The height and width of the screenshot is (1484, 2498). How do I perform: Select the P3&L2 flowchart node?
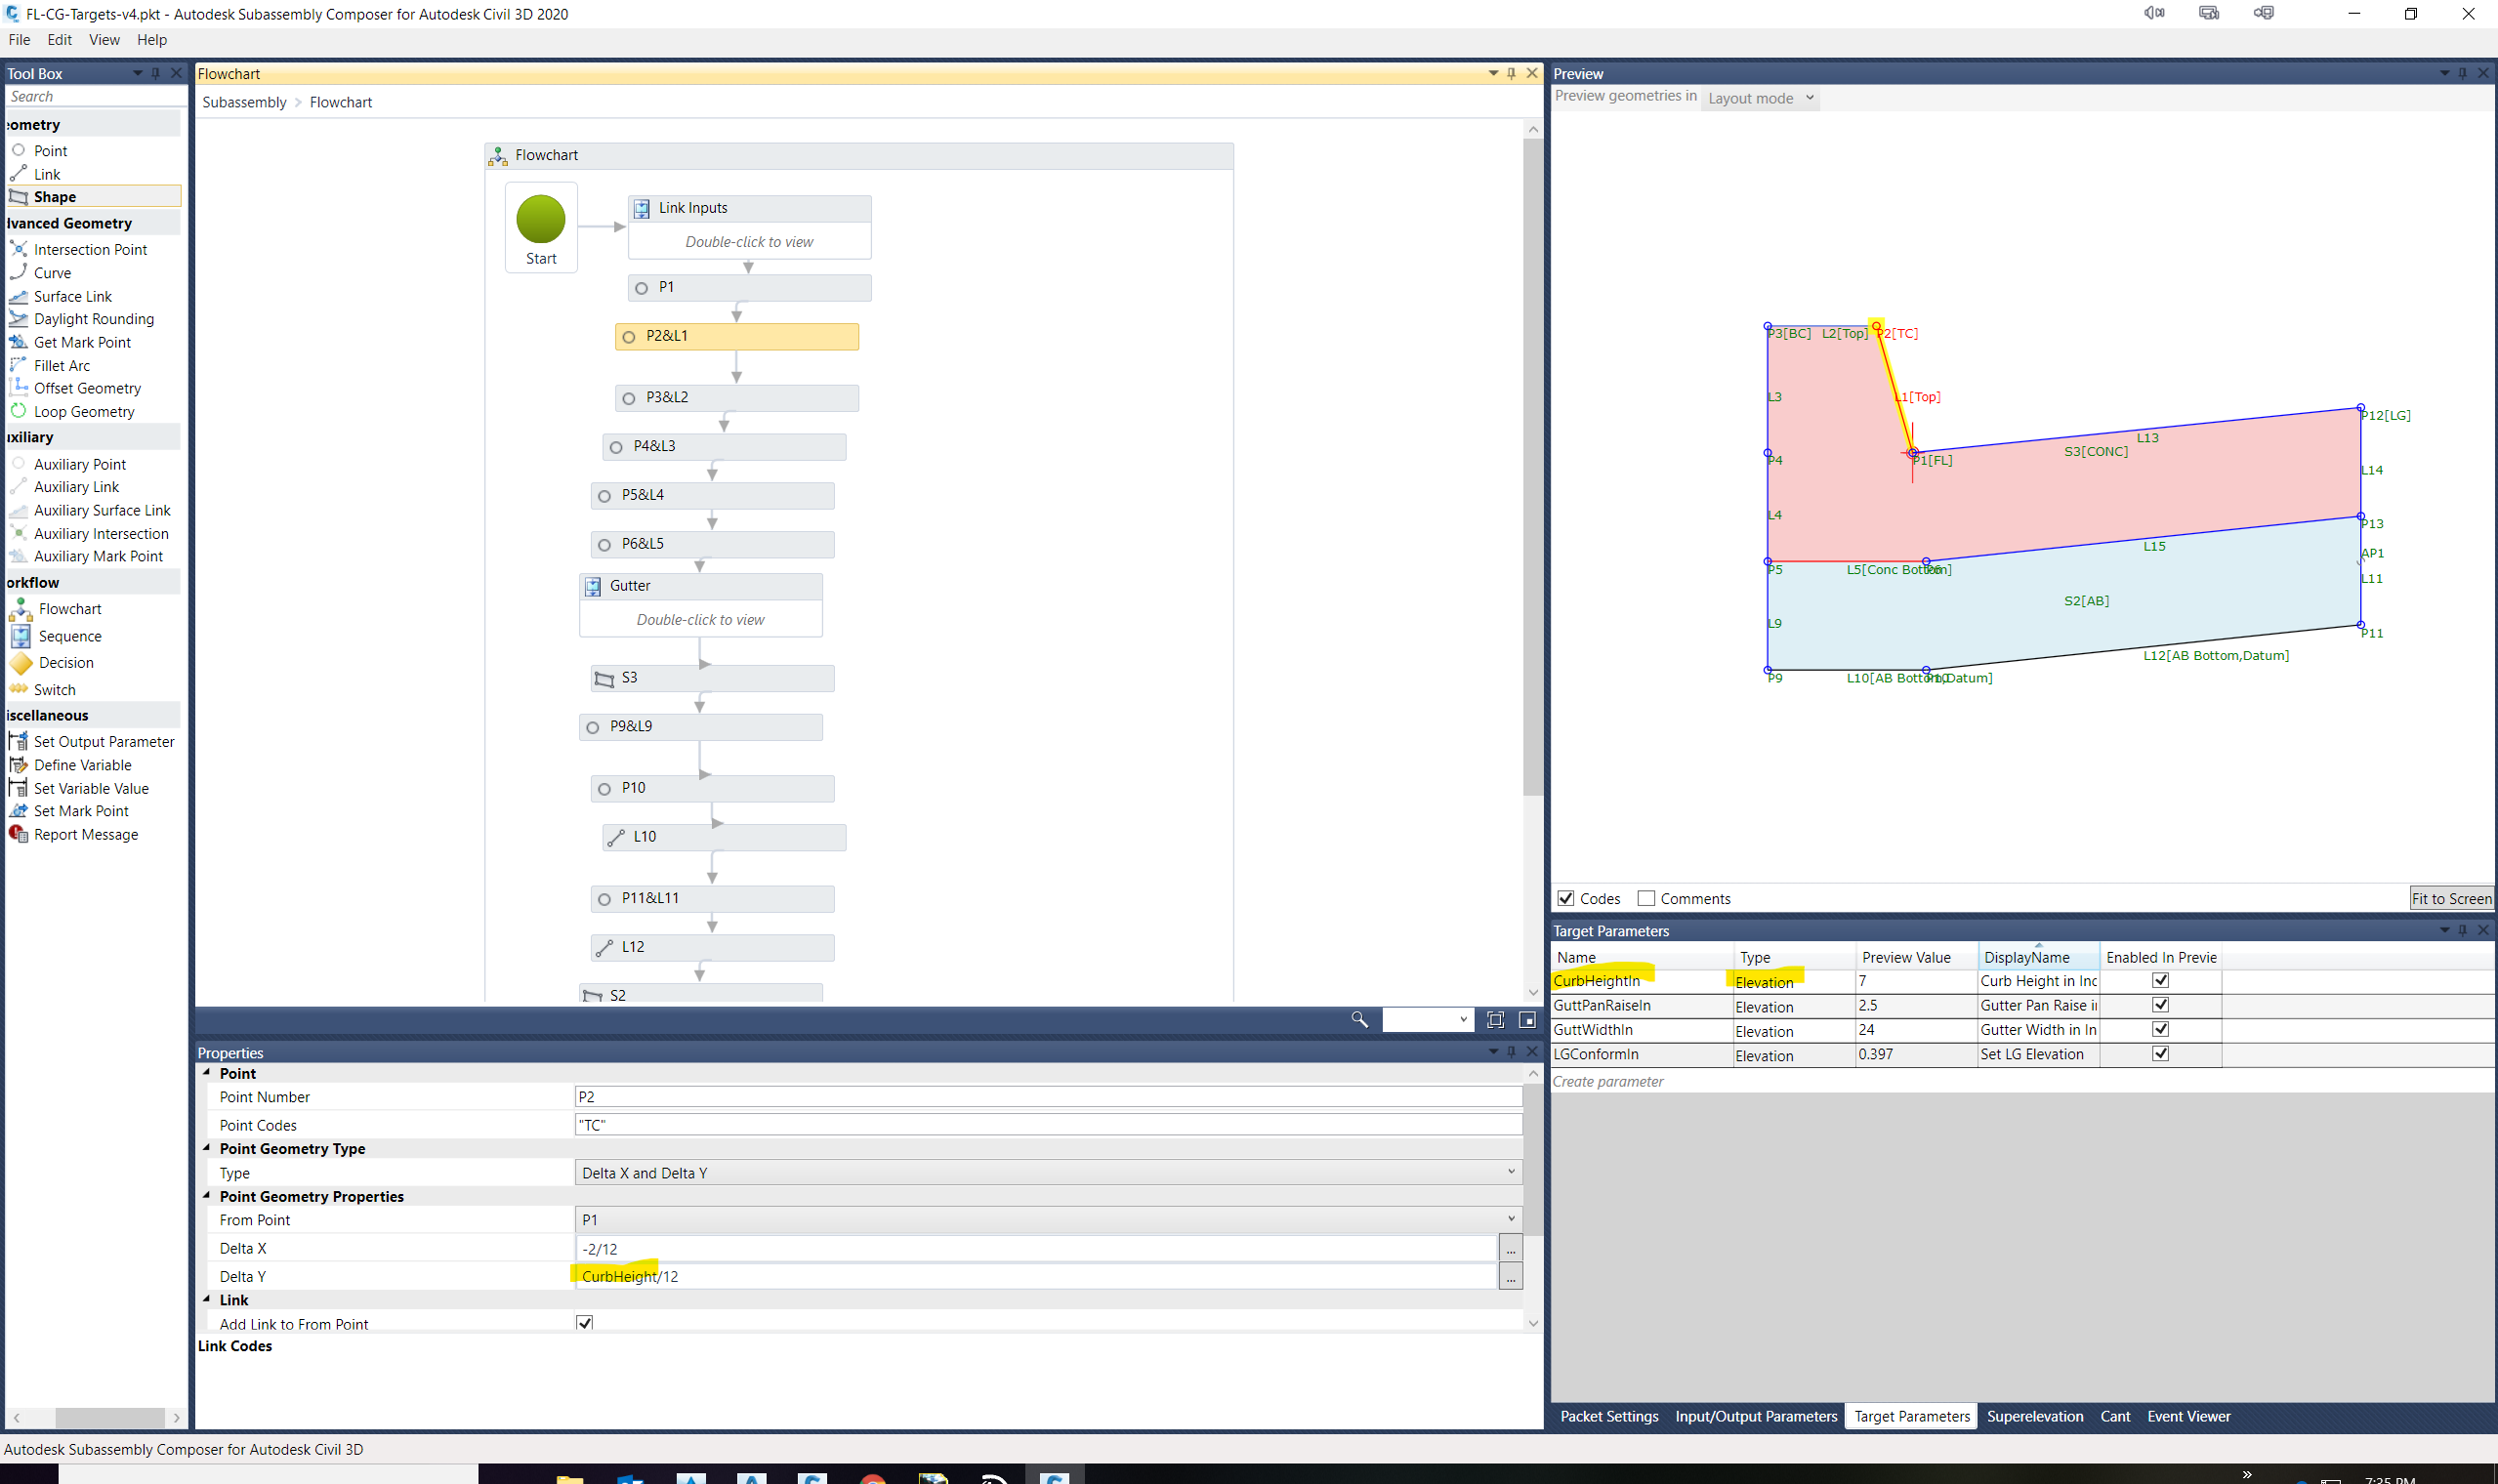pos(736,398)
